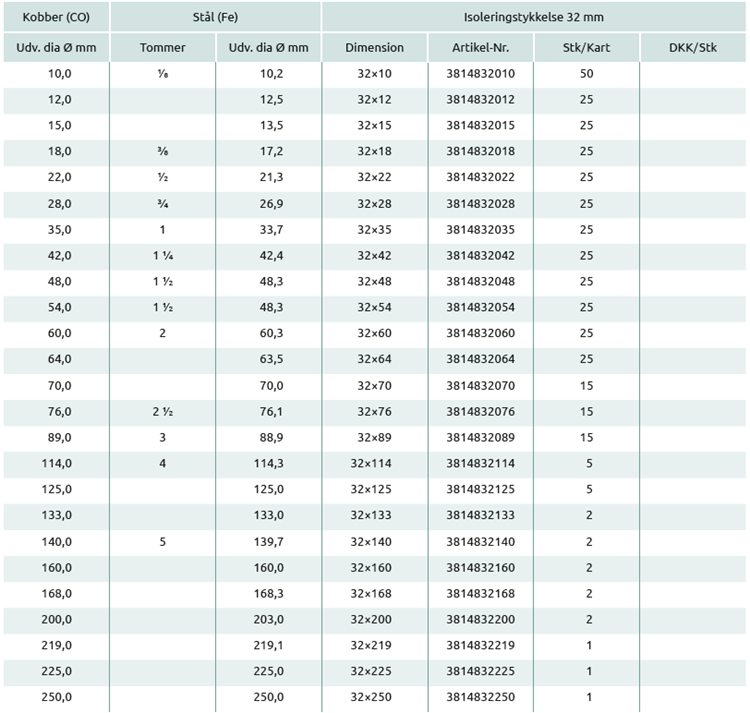
Task: Select the steel diameter value 26,9
Action: coord(271,204)
